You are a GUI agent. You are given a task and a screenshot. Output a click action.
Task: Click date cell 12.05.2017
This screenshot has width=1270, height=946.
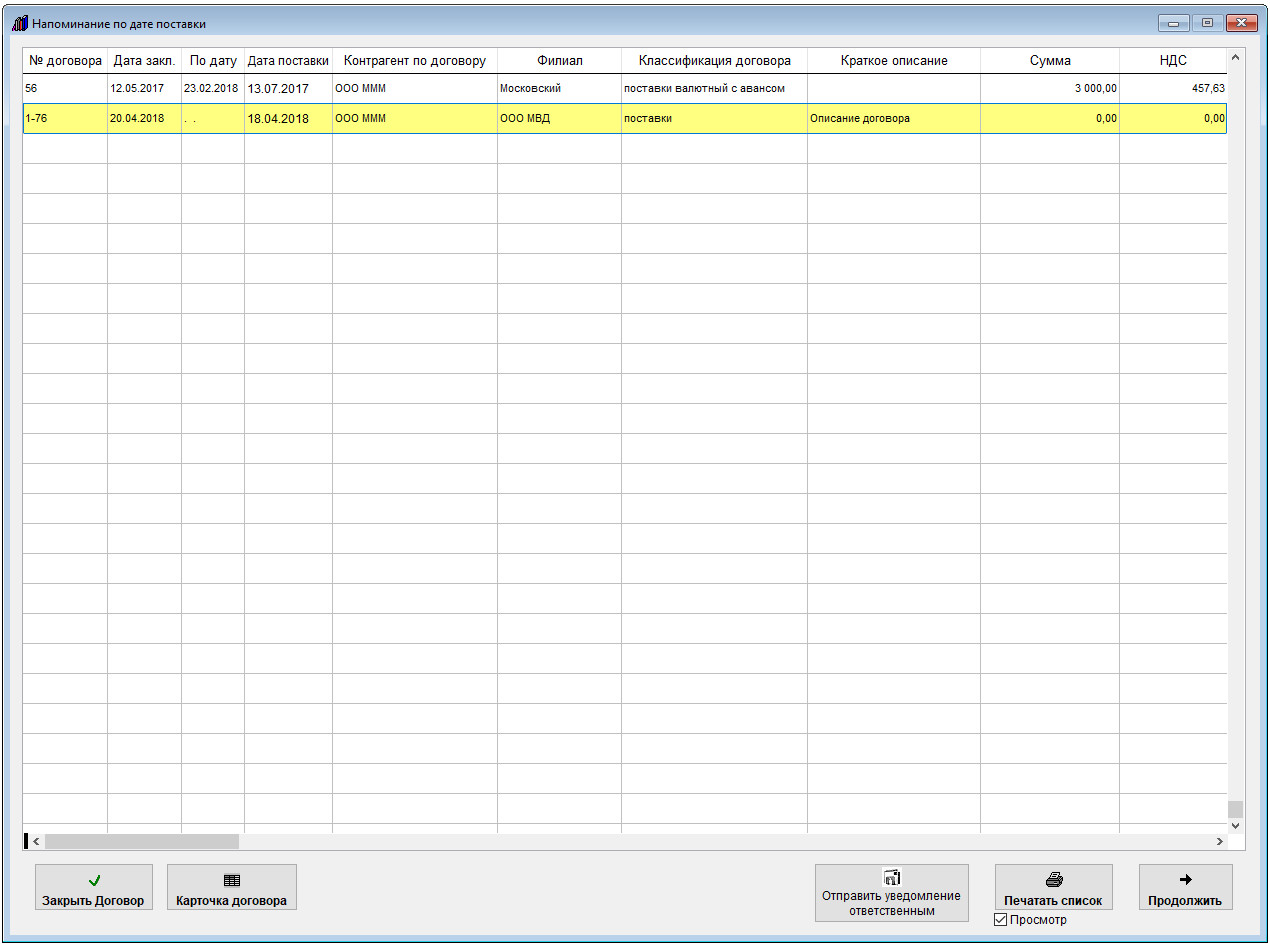click(144, 88)
